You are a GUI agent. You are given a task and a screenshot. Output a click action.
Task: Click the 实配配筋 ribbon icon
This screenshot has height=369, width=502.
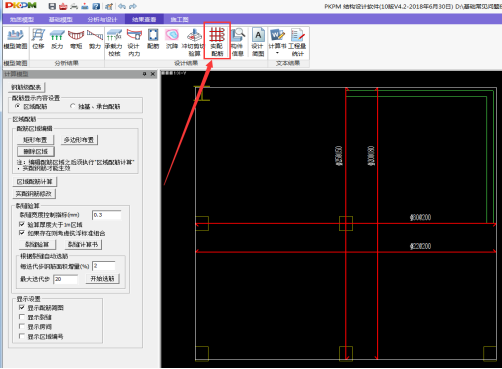coord(217,41)
